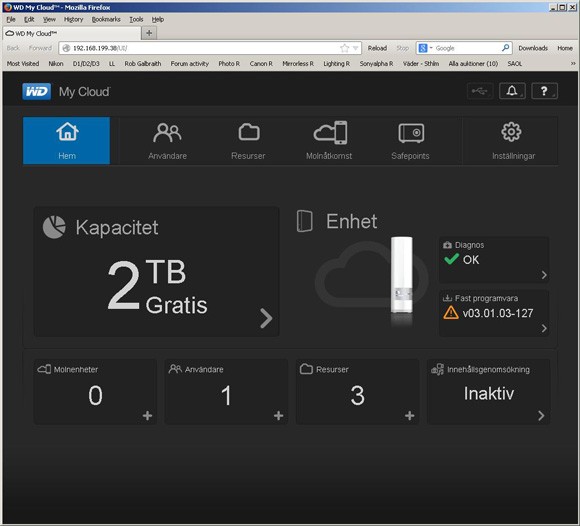The height and width of the screenshot is (526, 580).
Task: Click the Stop loading button
Action: click(x=402, y=48)
